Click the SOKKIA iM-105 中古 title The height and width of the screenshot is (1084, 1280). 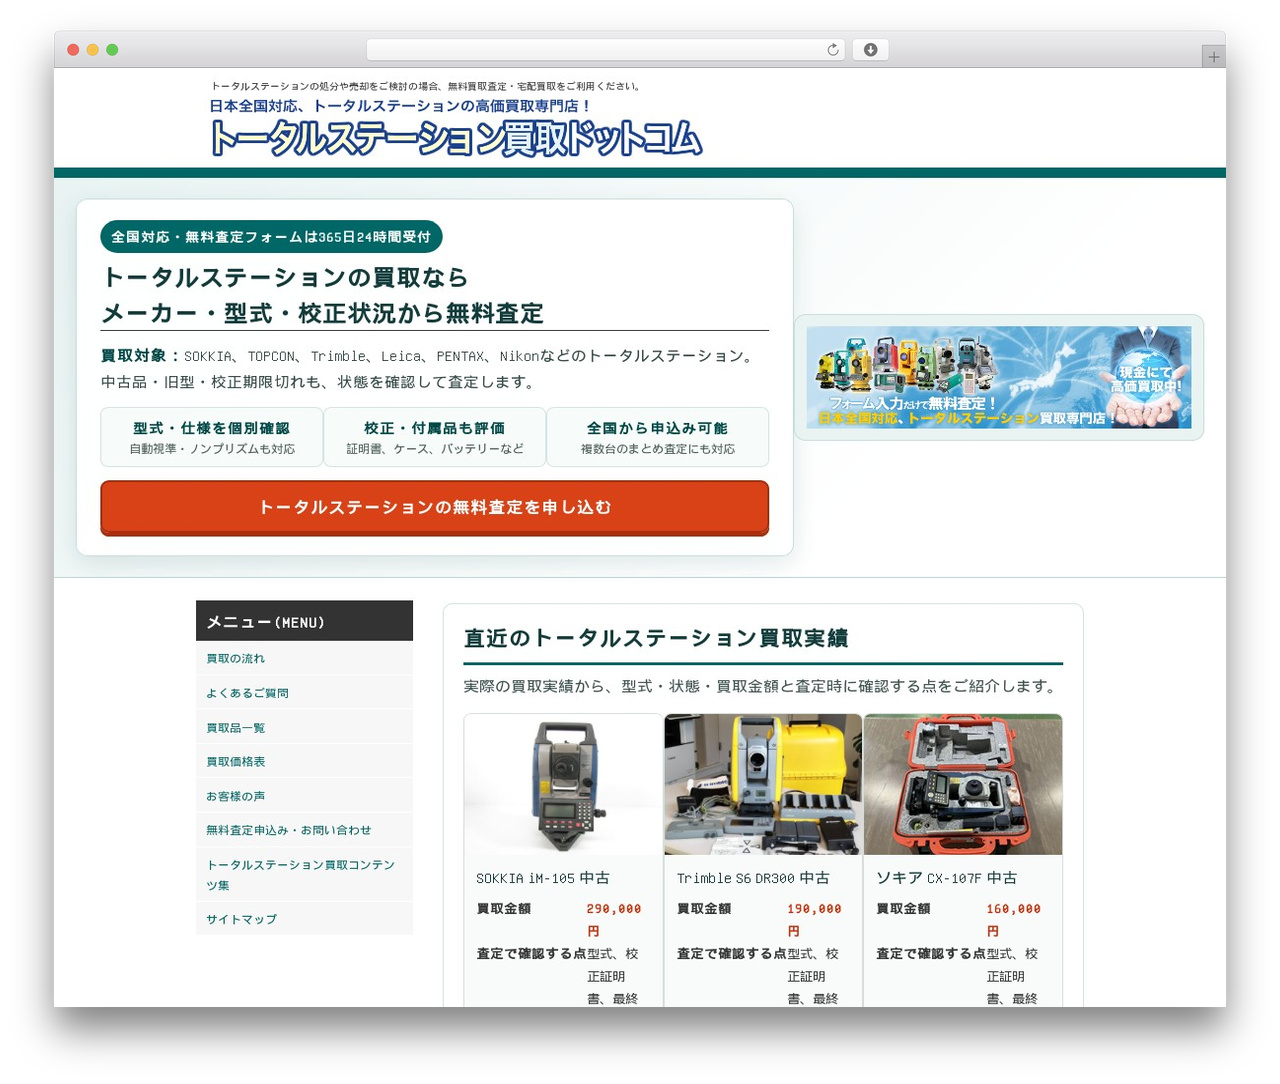pos(543,878)
